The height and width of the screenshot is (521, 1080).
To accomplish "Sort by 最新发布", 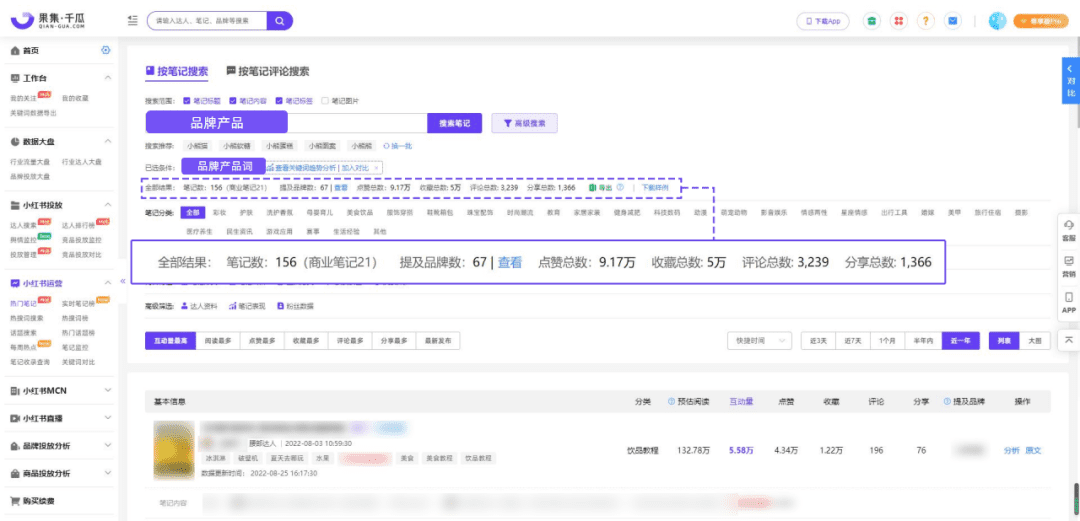I will (438, 341).
